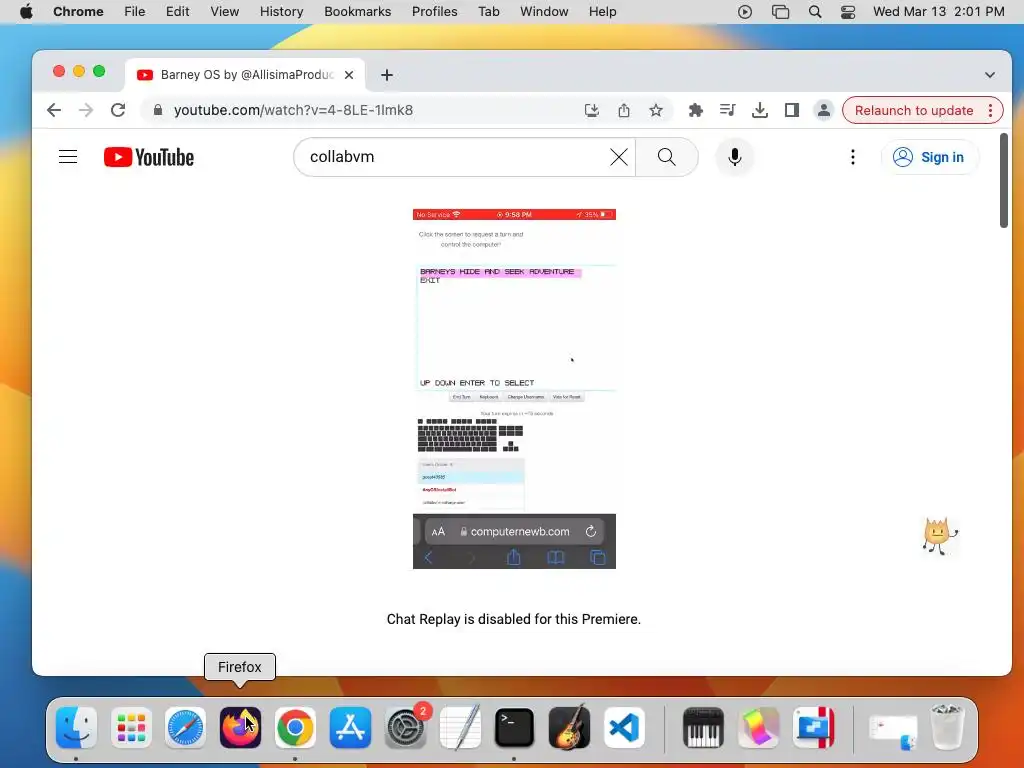Show Chrome downloads
This screenshot has height=768, width=1024.
click(760, 110)
